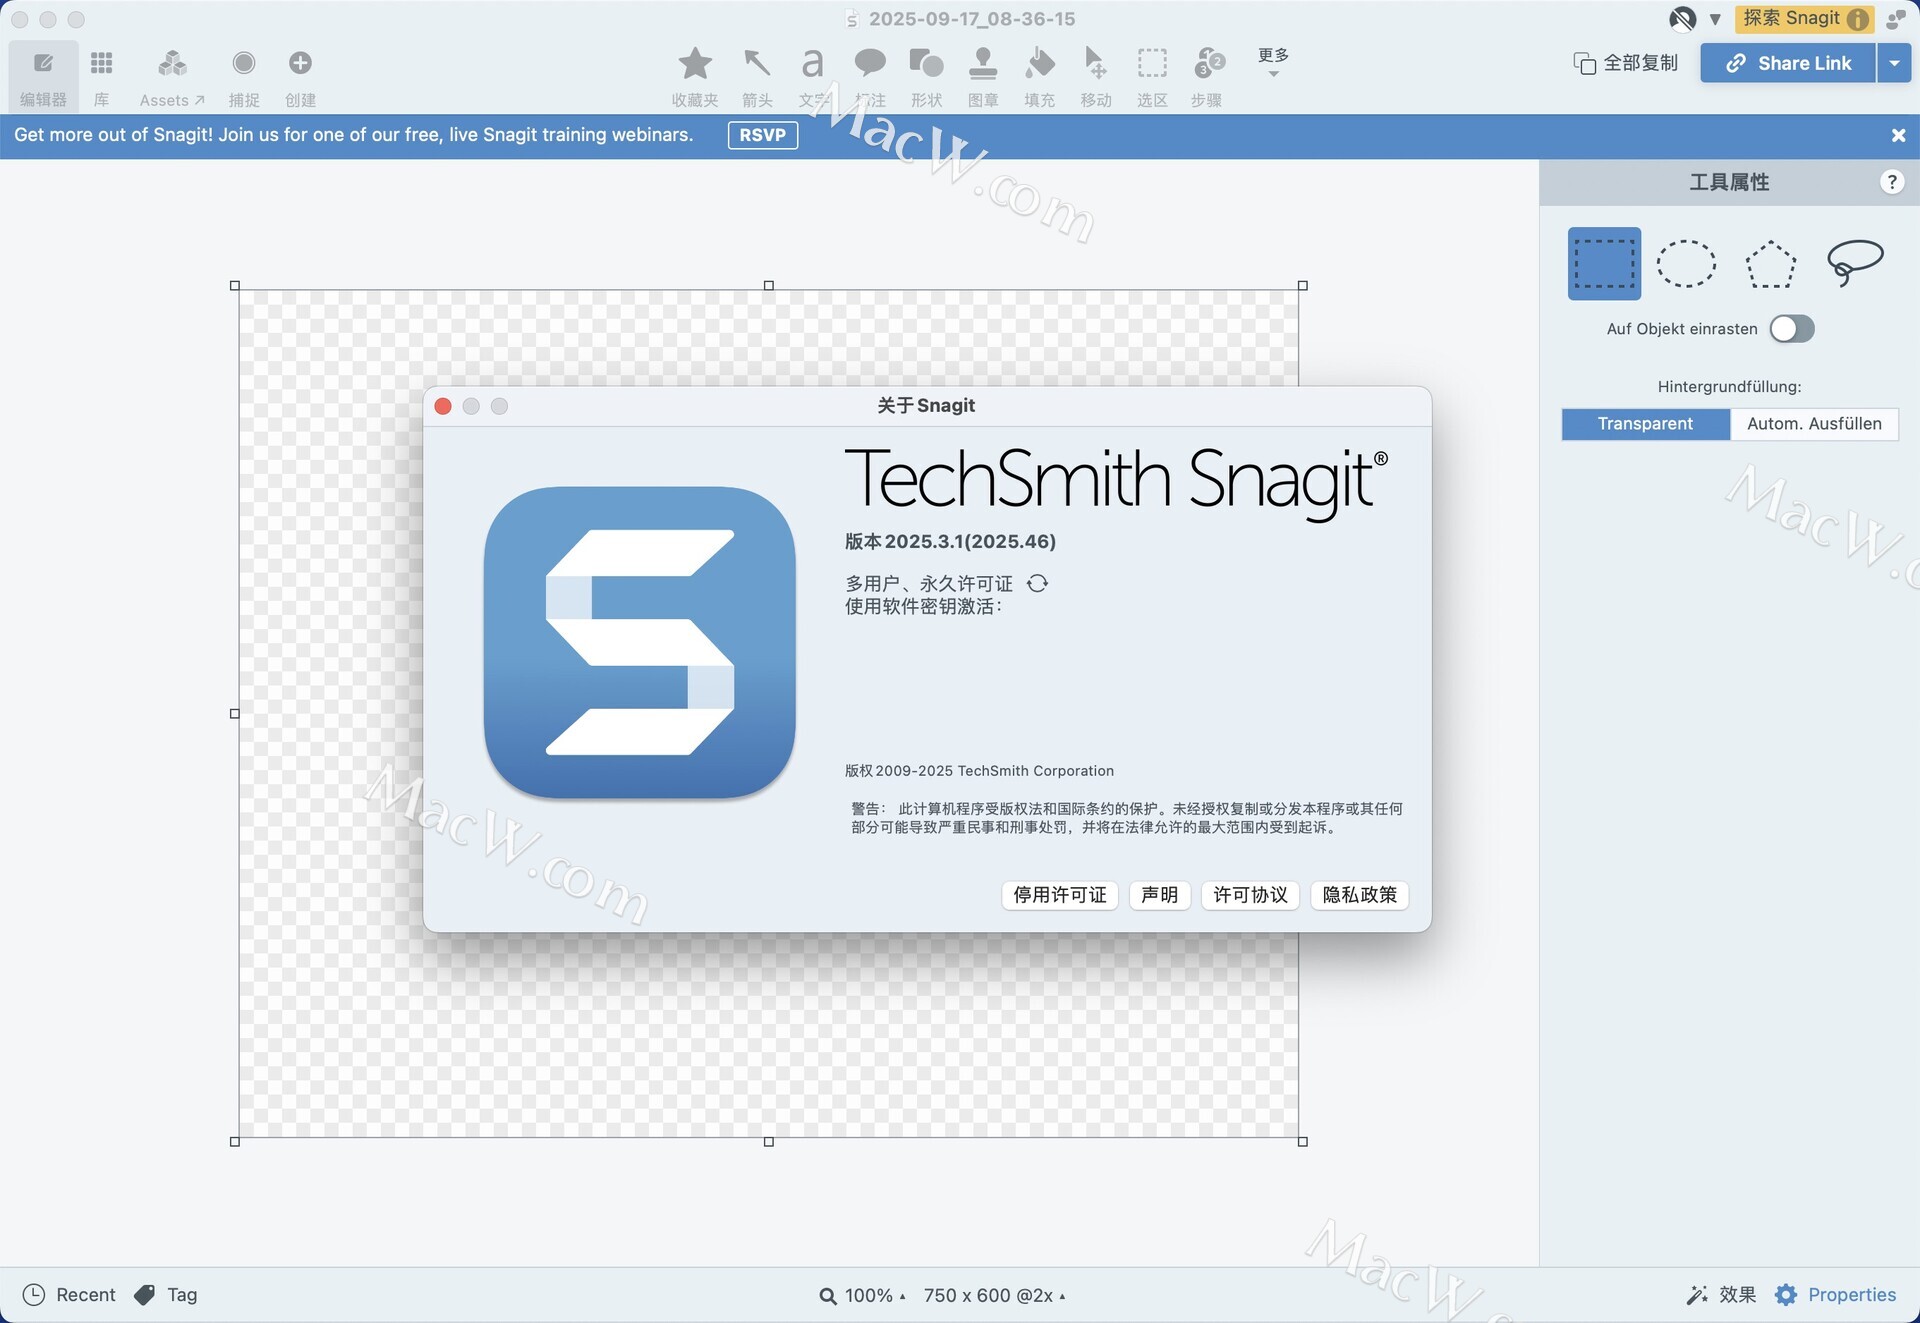Open the Properties panel
The width and height of the screenshot is (1920, 1323).
pyautogui.click(x=1835, y=1295)
